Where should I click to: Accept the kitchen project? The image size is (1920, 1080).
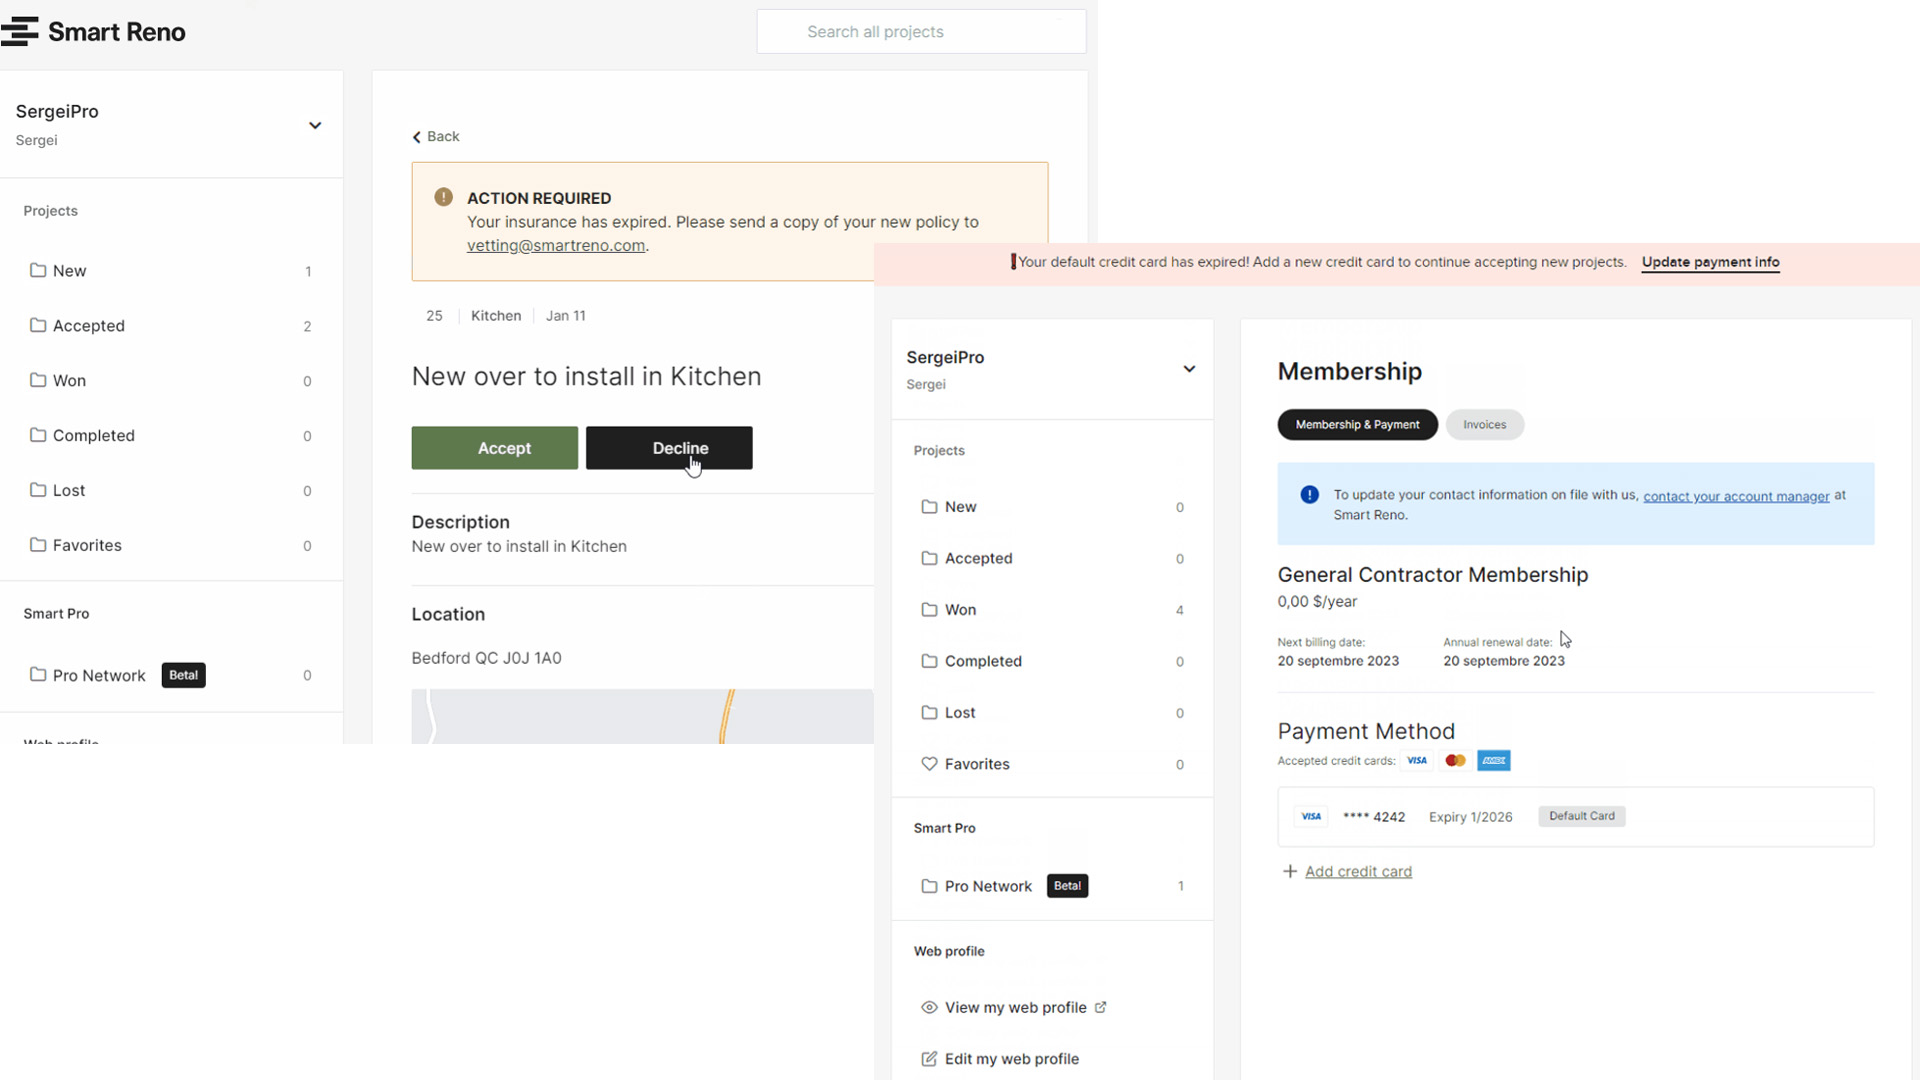(494, 448)
